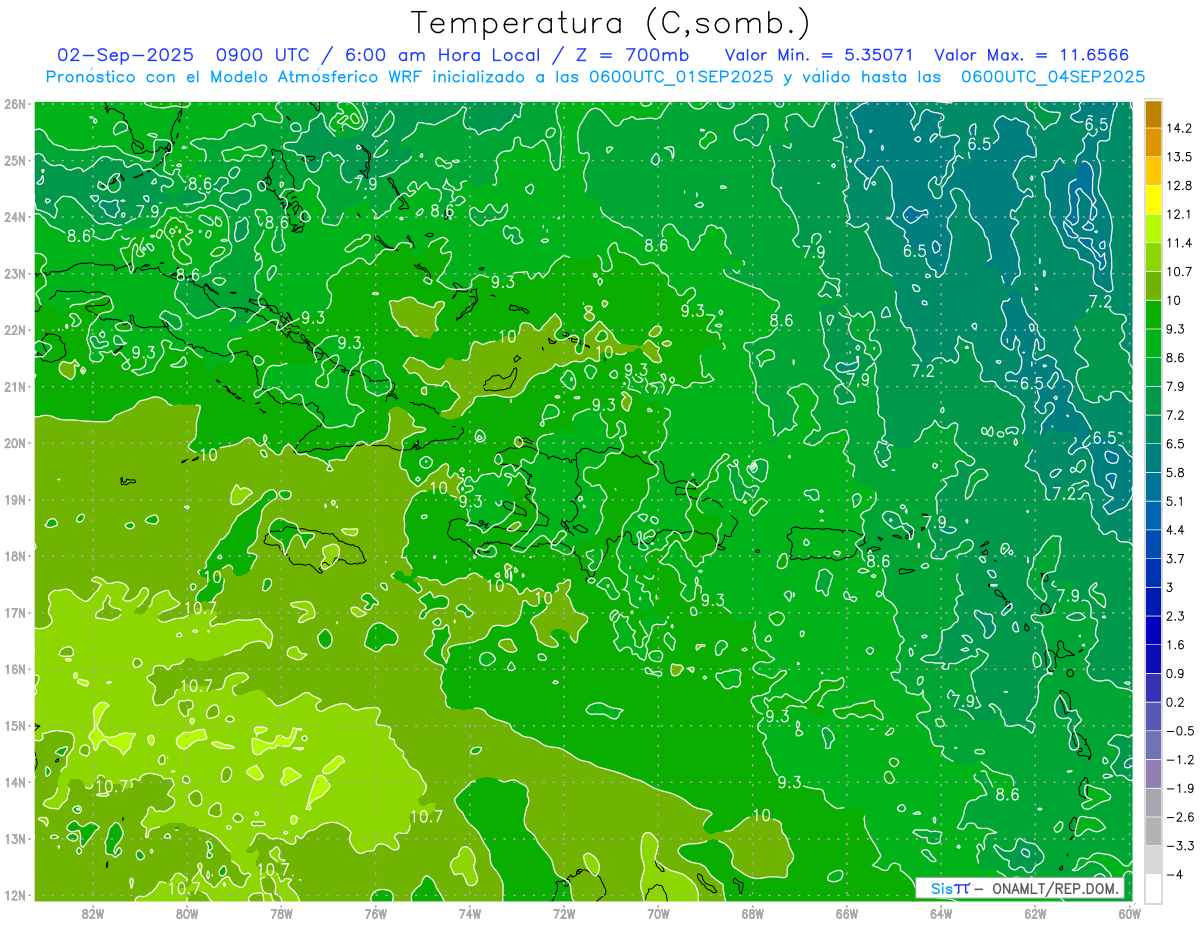Screen dimensions: 1200x927
Task: Click the "SisTT – ONAMLT/REP.DOM." credit label
Action: pos(1019,888)
